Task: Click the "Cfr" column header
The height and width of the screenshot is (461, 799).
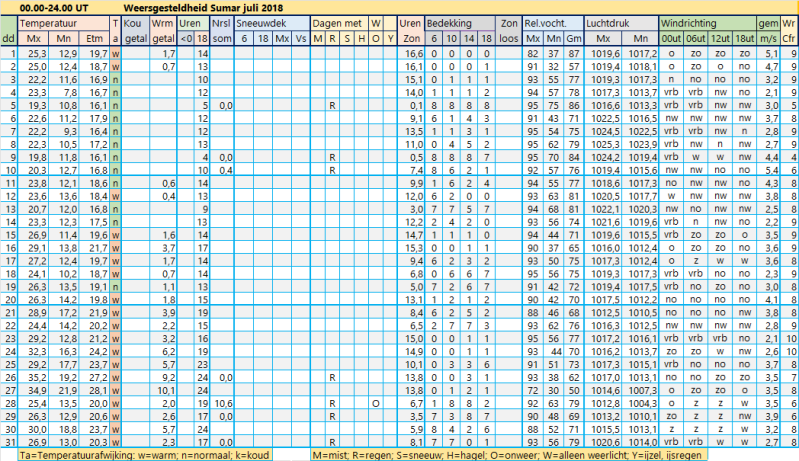Action: click(x=789, y=37)
